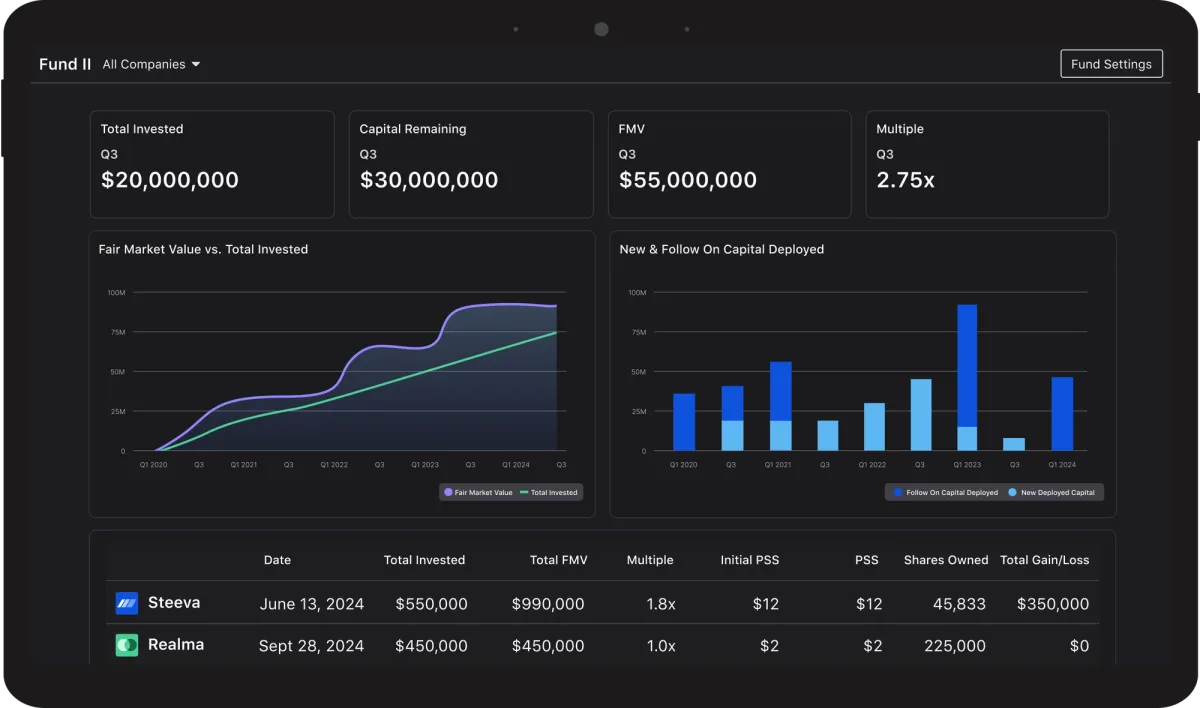Click the New Deployed Capital legend dot
The image size is (1200, 708).
click(1012, 492)
